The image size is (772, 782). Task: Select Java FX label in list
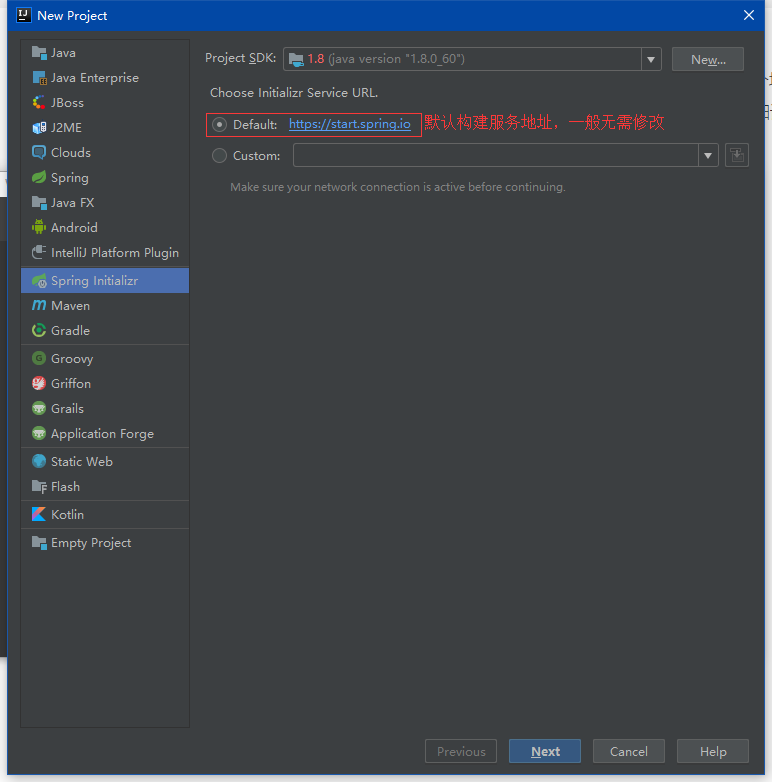pos(73,202)
